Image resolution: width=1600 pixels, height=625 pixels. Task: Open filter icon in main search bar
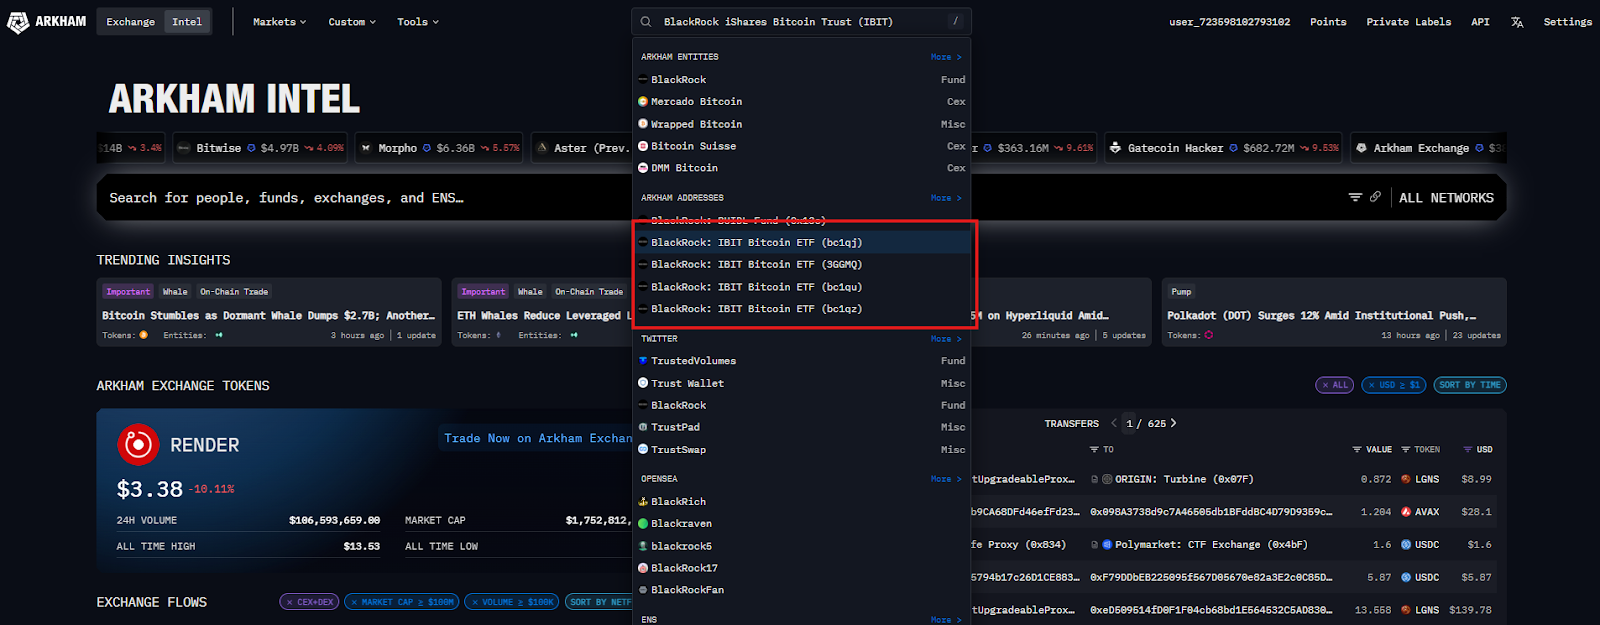coord(1355,197)
